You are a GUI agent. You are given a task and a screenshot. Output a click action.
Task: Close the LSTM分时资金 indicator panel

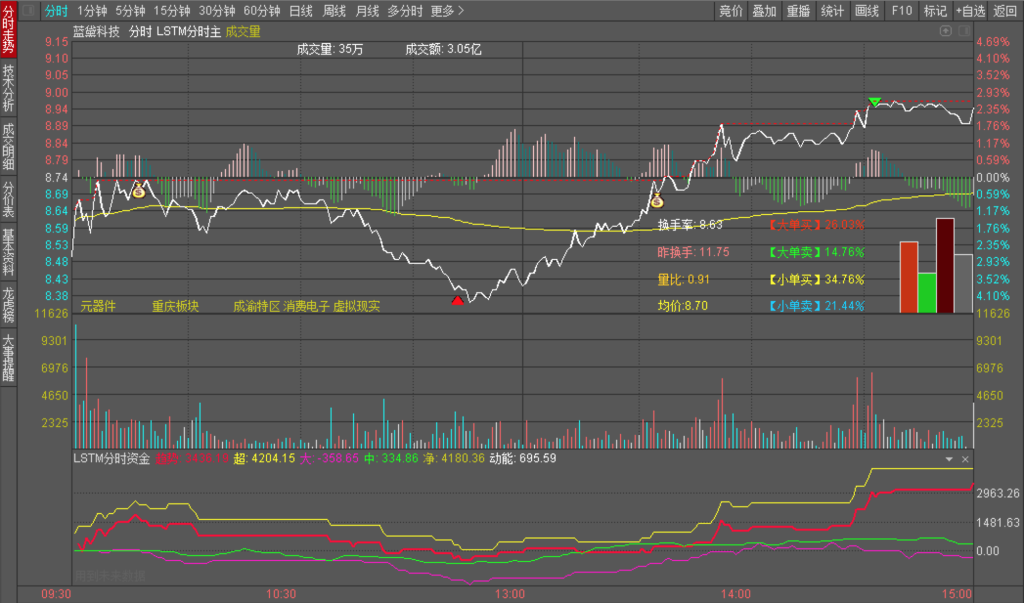pyautogui.click(x=966, y=459)
